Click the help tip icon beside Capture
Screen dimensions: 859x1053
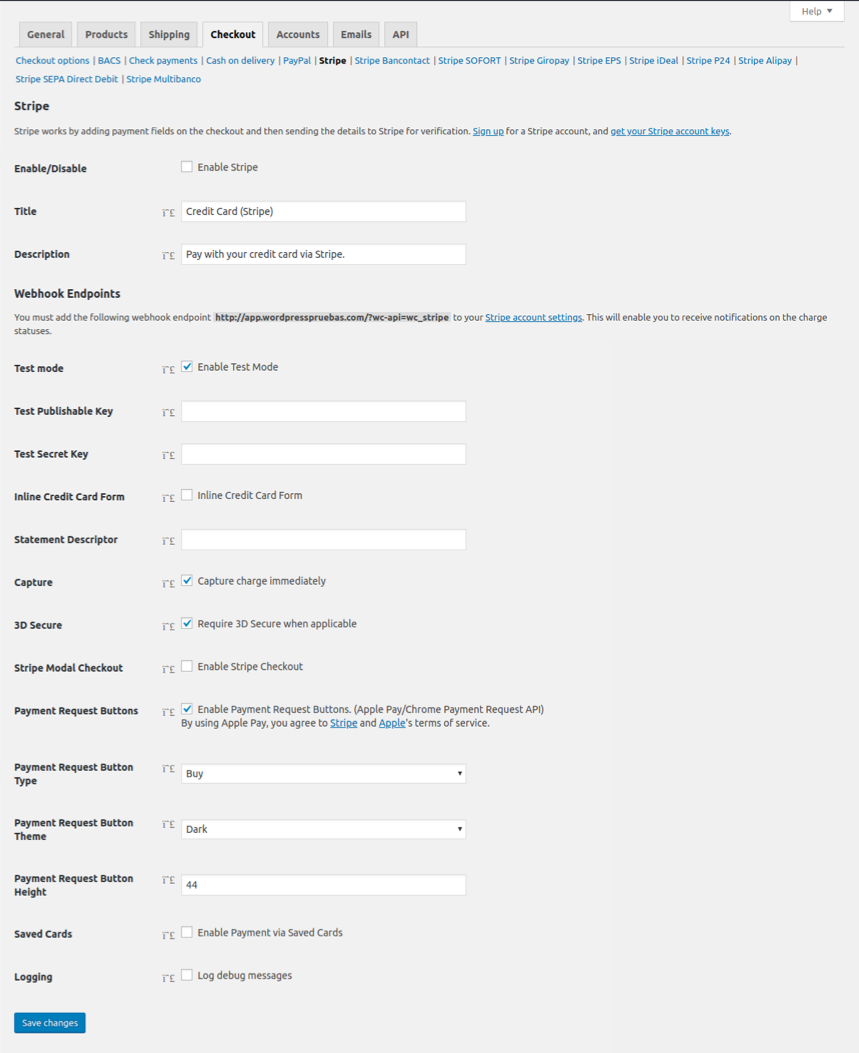[x=168, y=584]
